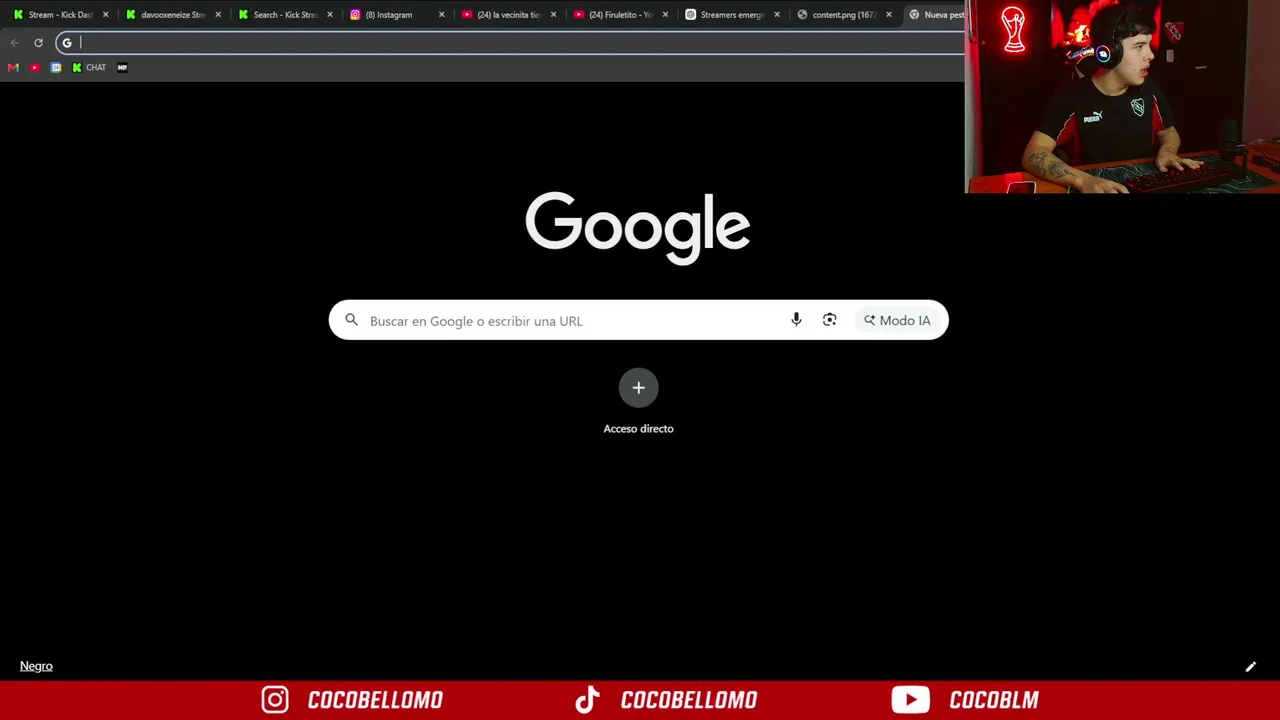
Task: Add a shortcut with the plus button
Action: (x=638, y=388)
